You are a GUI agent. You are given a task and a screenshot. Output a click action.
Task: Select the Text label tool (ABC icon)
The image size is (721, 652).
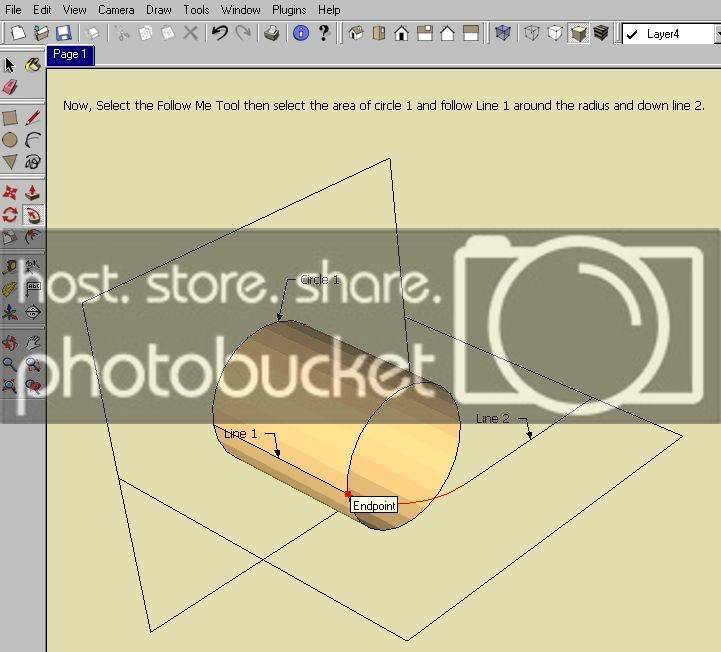(32, 289)
